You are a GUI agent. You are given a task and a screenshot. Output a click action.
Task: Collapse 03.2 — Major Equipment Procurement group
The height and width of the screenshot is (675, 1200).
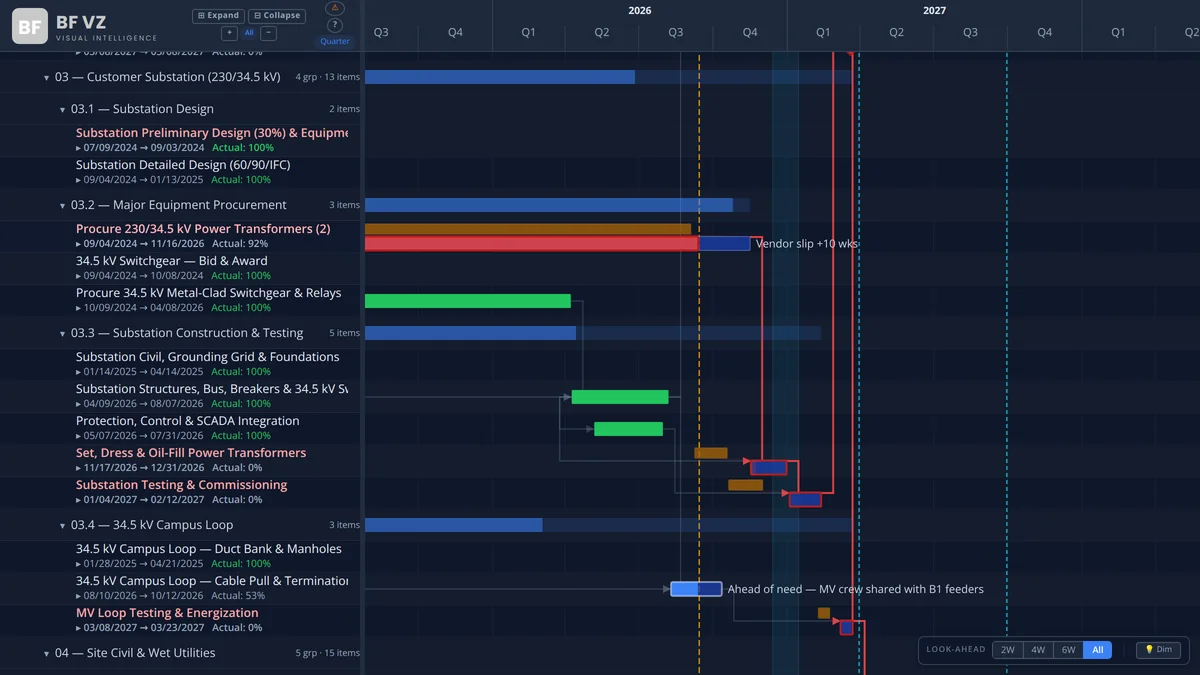pos(62,205)
